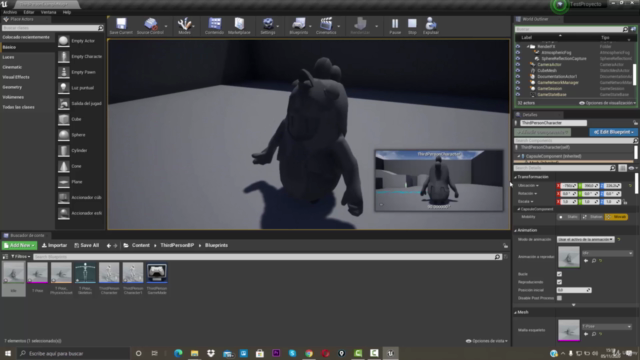
Task: Click the ThirdPersonGameMode gamepad asset
Action: pyautogui.click(x=157, y=273)
